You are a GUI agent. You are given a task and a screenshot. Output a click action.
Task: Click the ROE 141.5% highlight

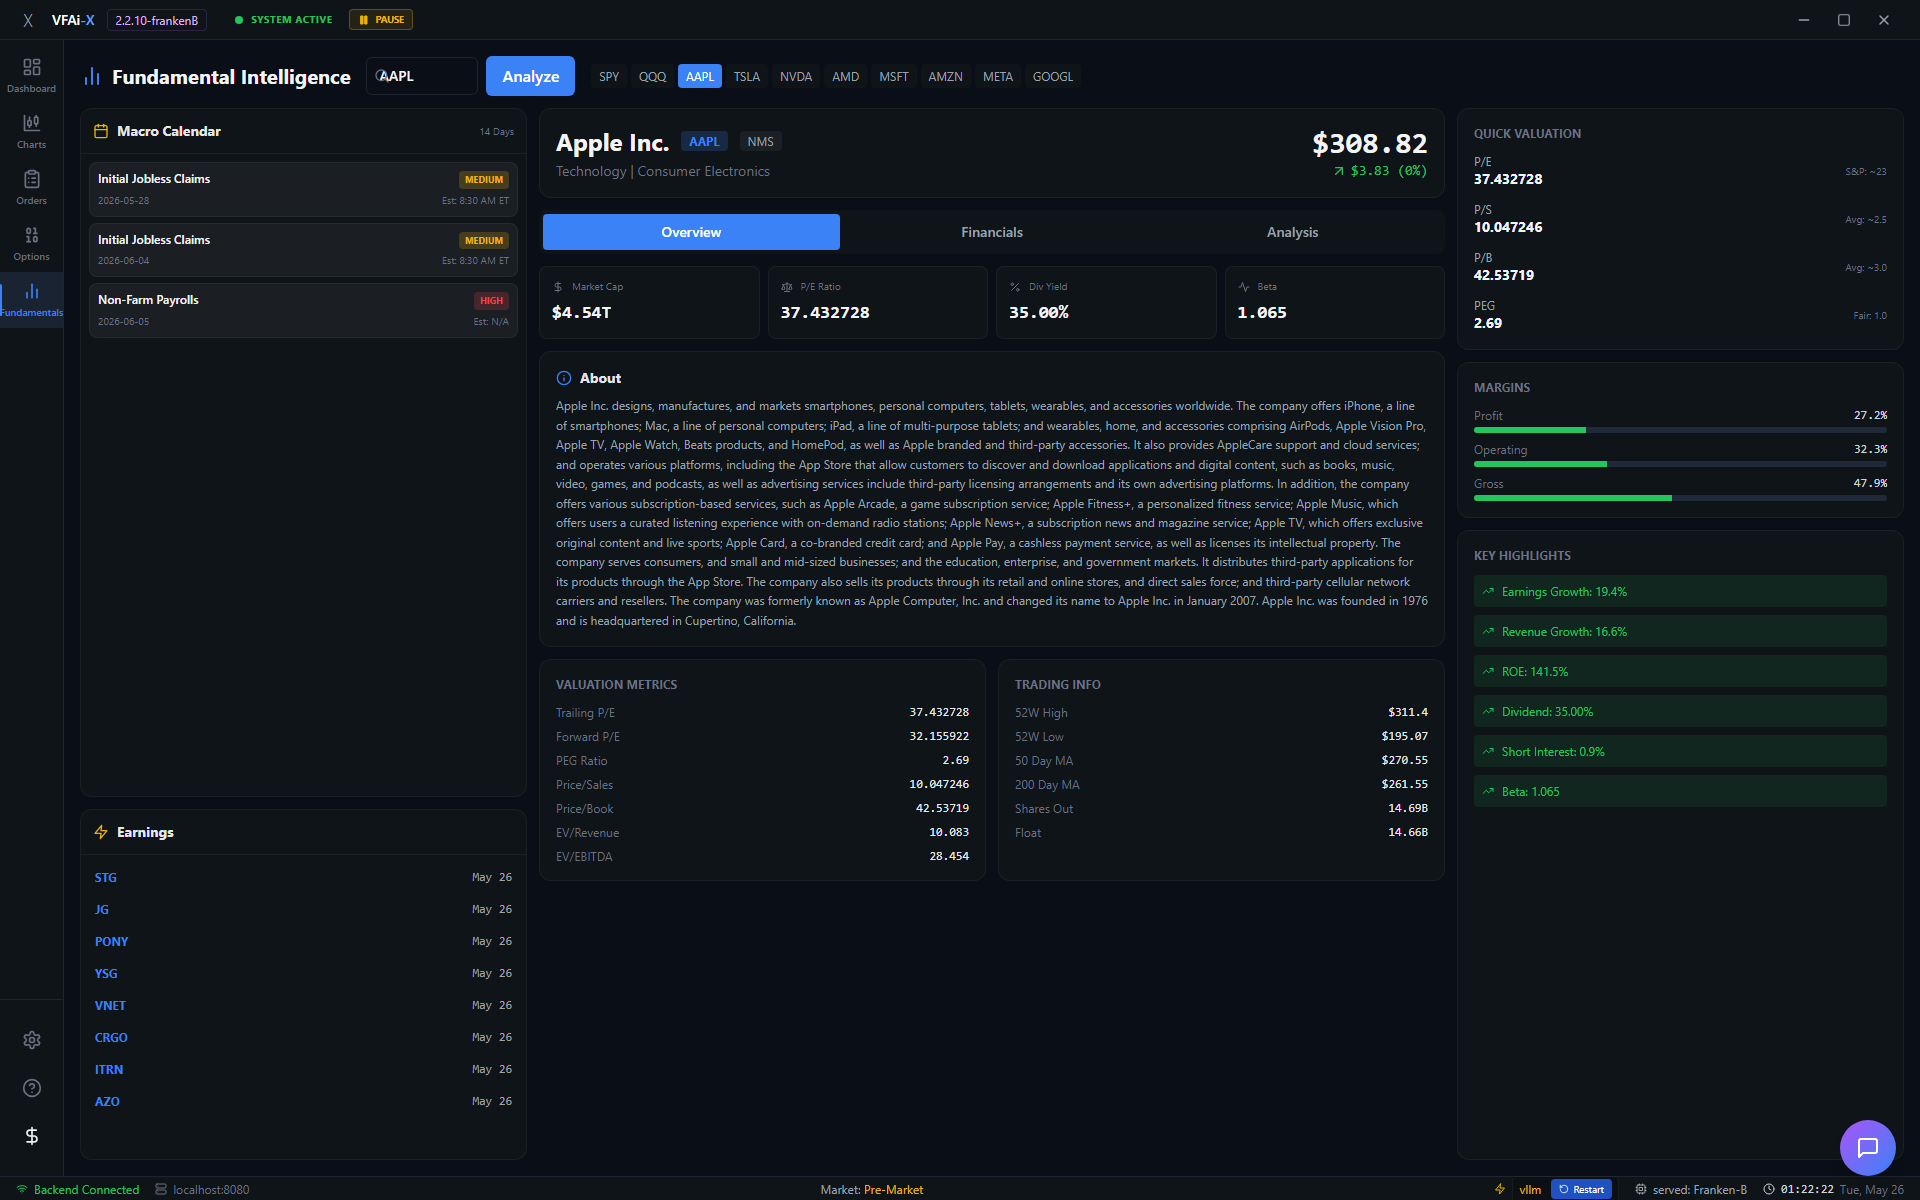[1680, 671]
